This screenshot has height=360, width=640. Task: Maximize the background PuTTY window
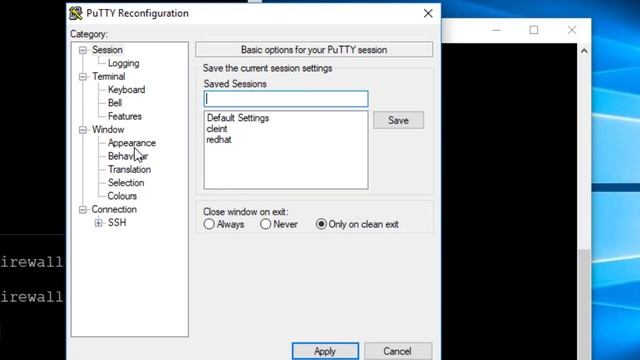534,30
